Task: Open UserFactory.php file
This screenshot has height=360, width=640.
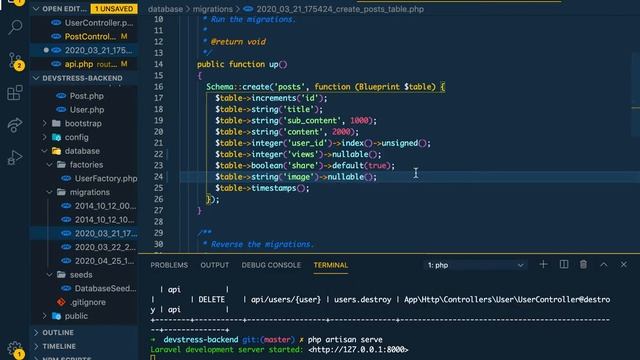Action: tap(105, 178)
